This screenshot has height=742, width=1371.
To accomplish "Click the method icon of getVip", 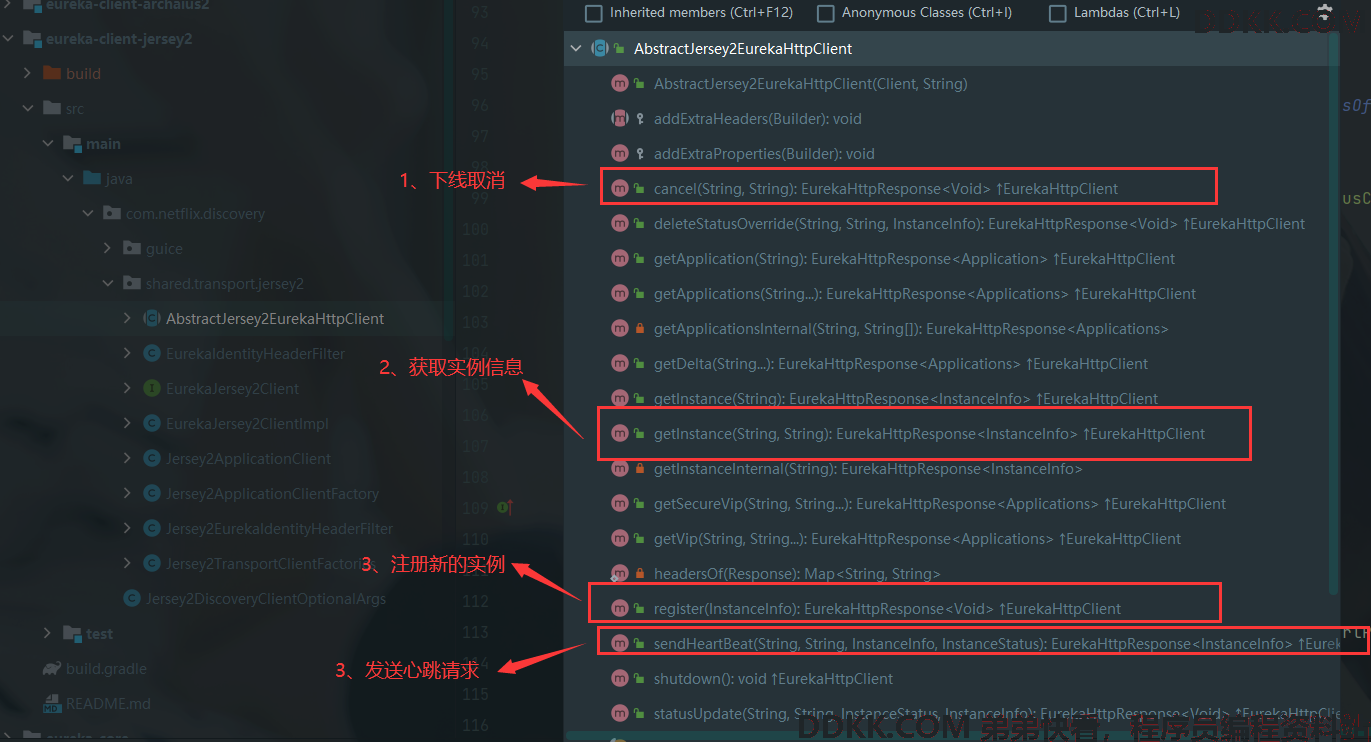I will (x=619, y=539).
